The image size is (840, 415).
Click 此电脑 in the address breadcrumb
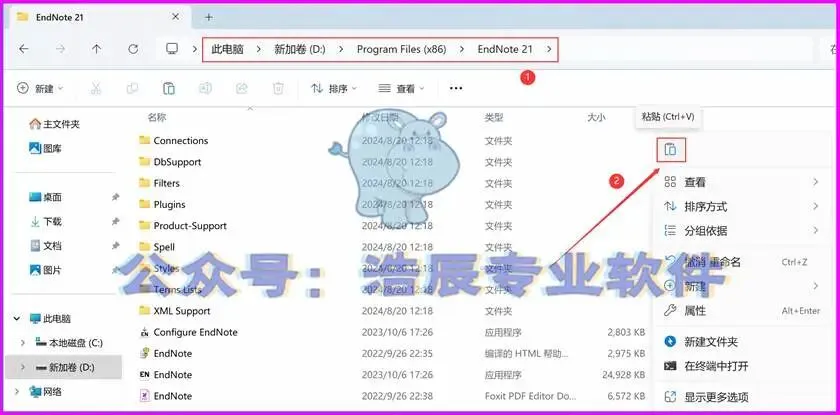point(227,49)
